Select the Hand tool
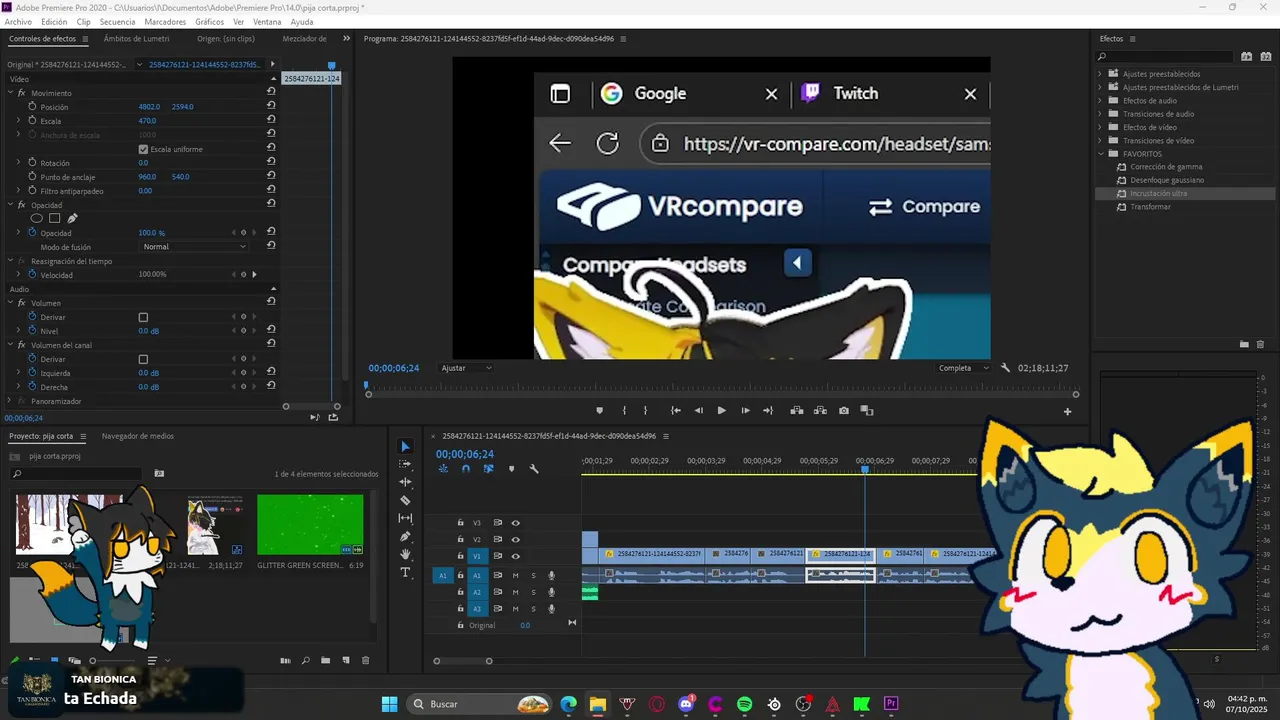This screenshot has width=1280, height=720. tap(405, 554)
